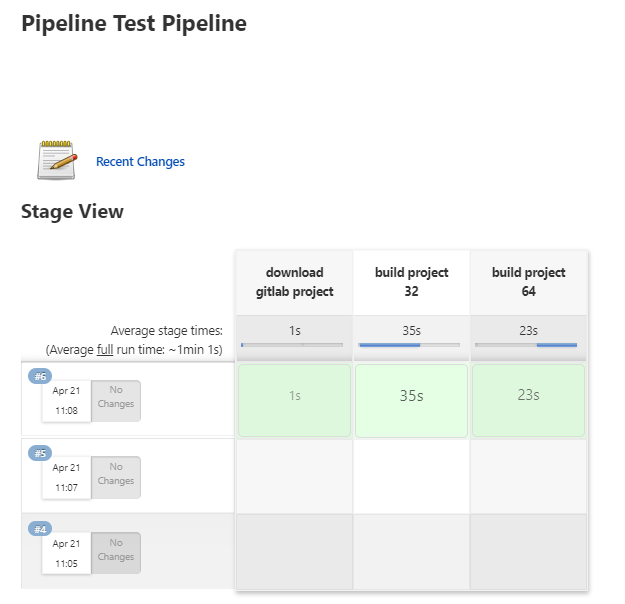
Task: Click No Changes box for build #5
Action: point(116,475)
